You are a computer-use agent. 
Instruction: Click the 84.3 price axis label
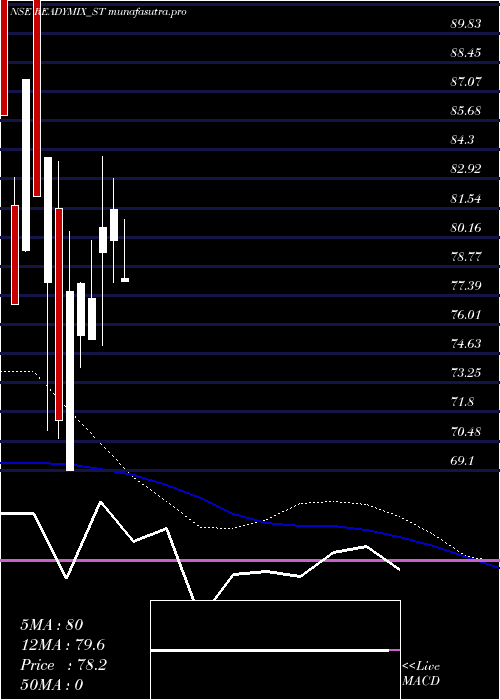point(462,140)
